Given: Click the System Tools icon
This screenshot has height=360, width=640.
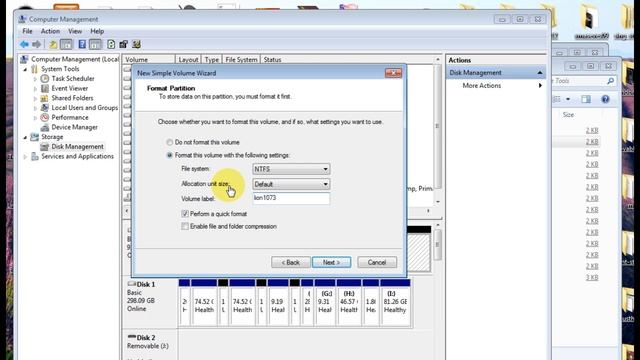Looking at the screenshot, I should [35, 69].
